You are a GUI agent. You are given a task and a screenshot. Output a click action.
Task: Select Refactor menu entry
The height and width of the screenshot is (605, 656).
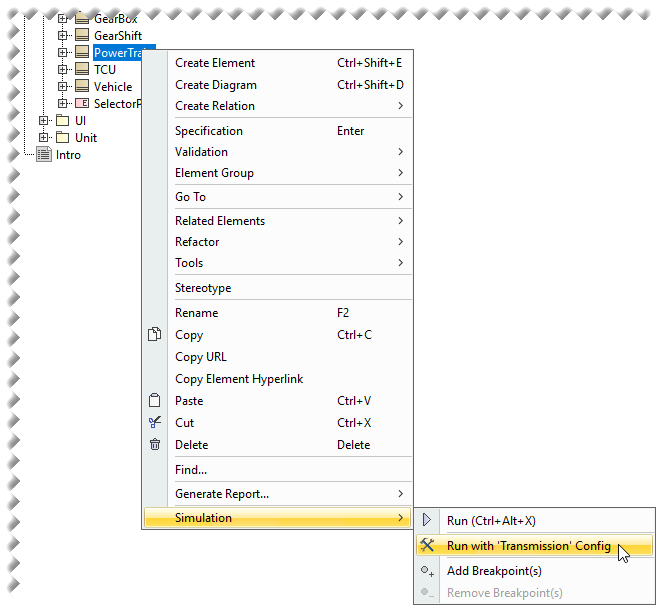tap(277, 241)
